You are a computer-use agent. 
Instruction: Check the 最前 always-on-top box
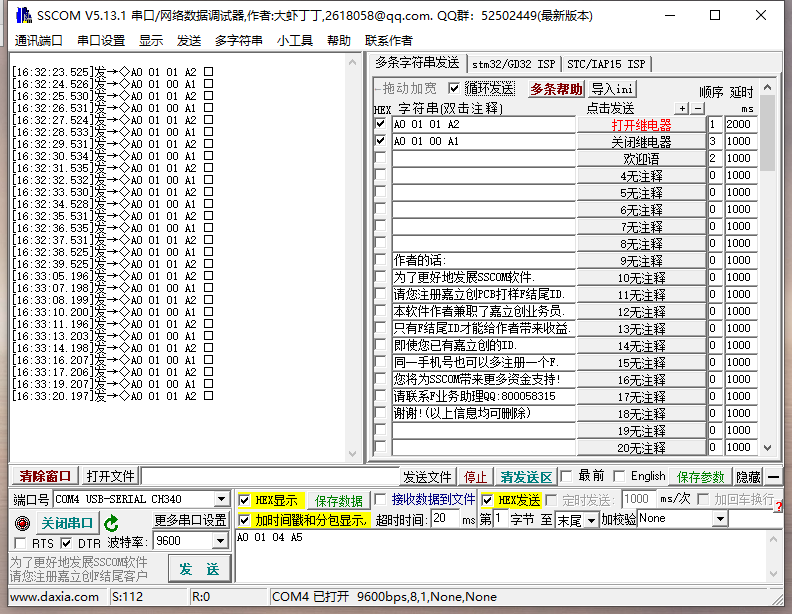[566, 476]
